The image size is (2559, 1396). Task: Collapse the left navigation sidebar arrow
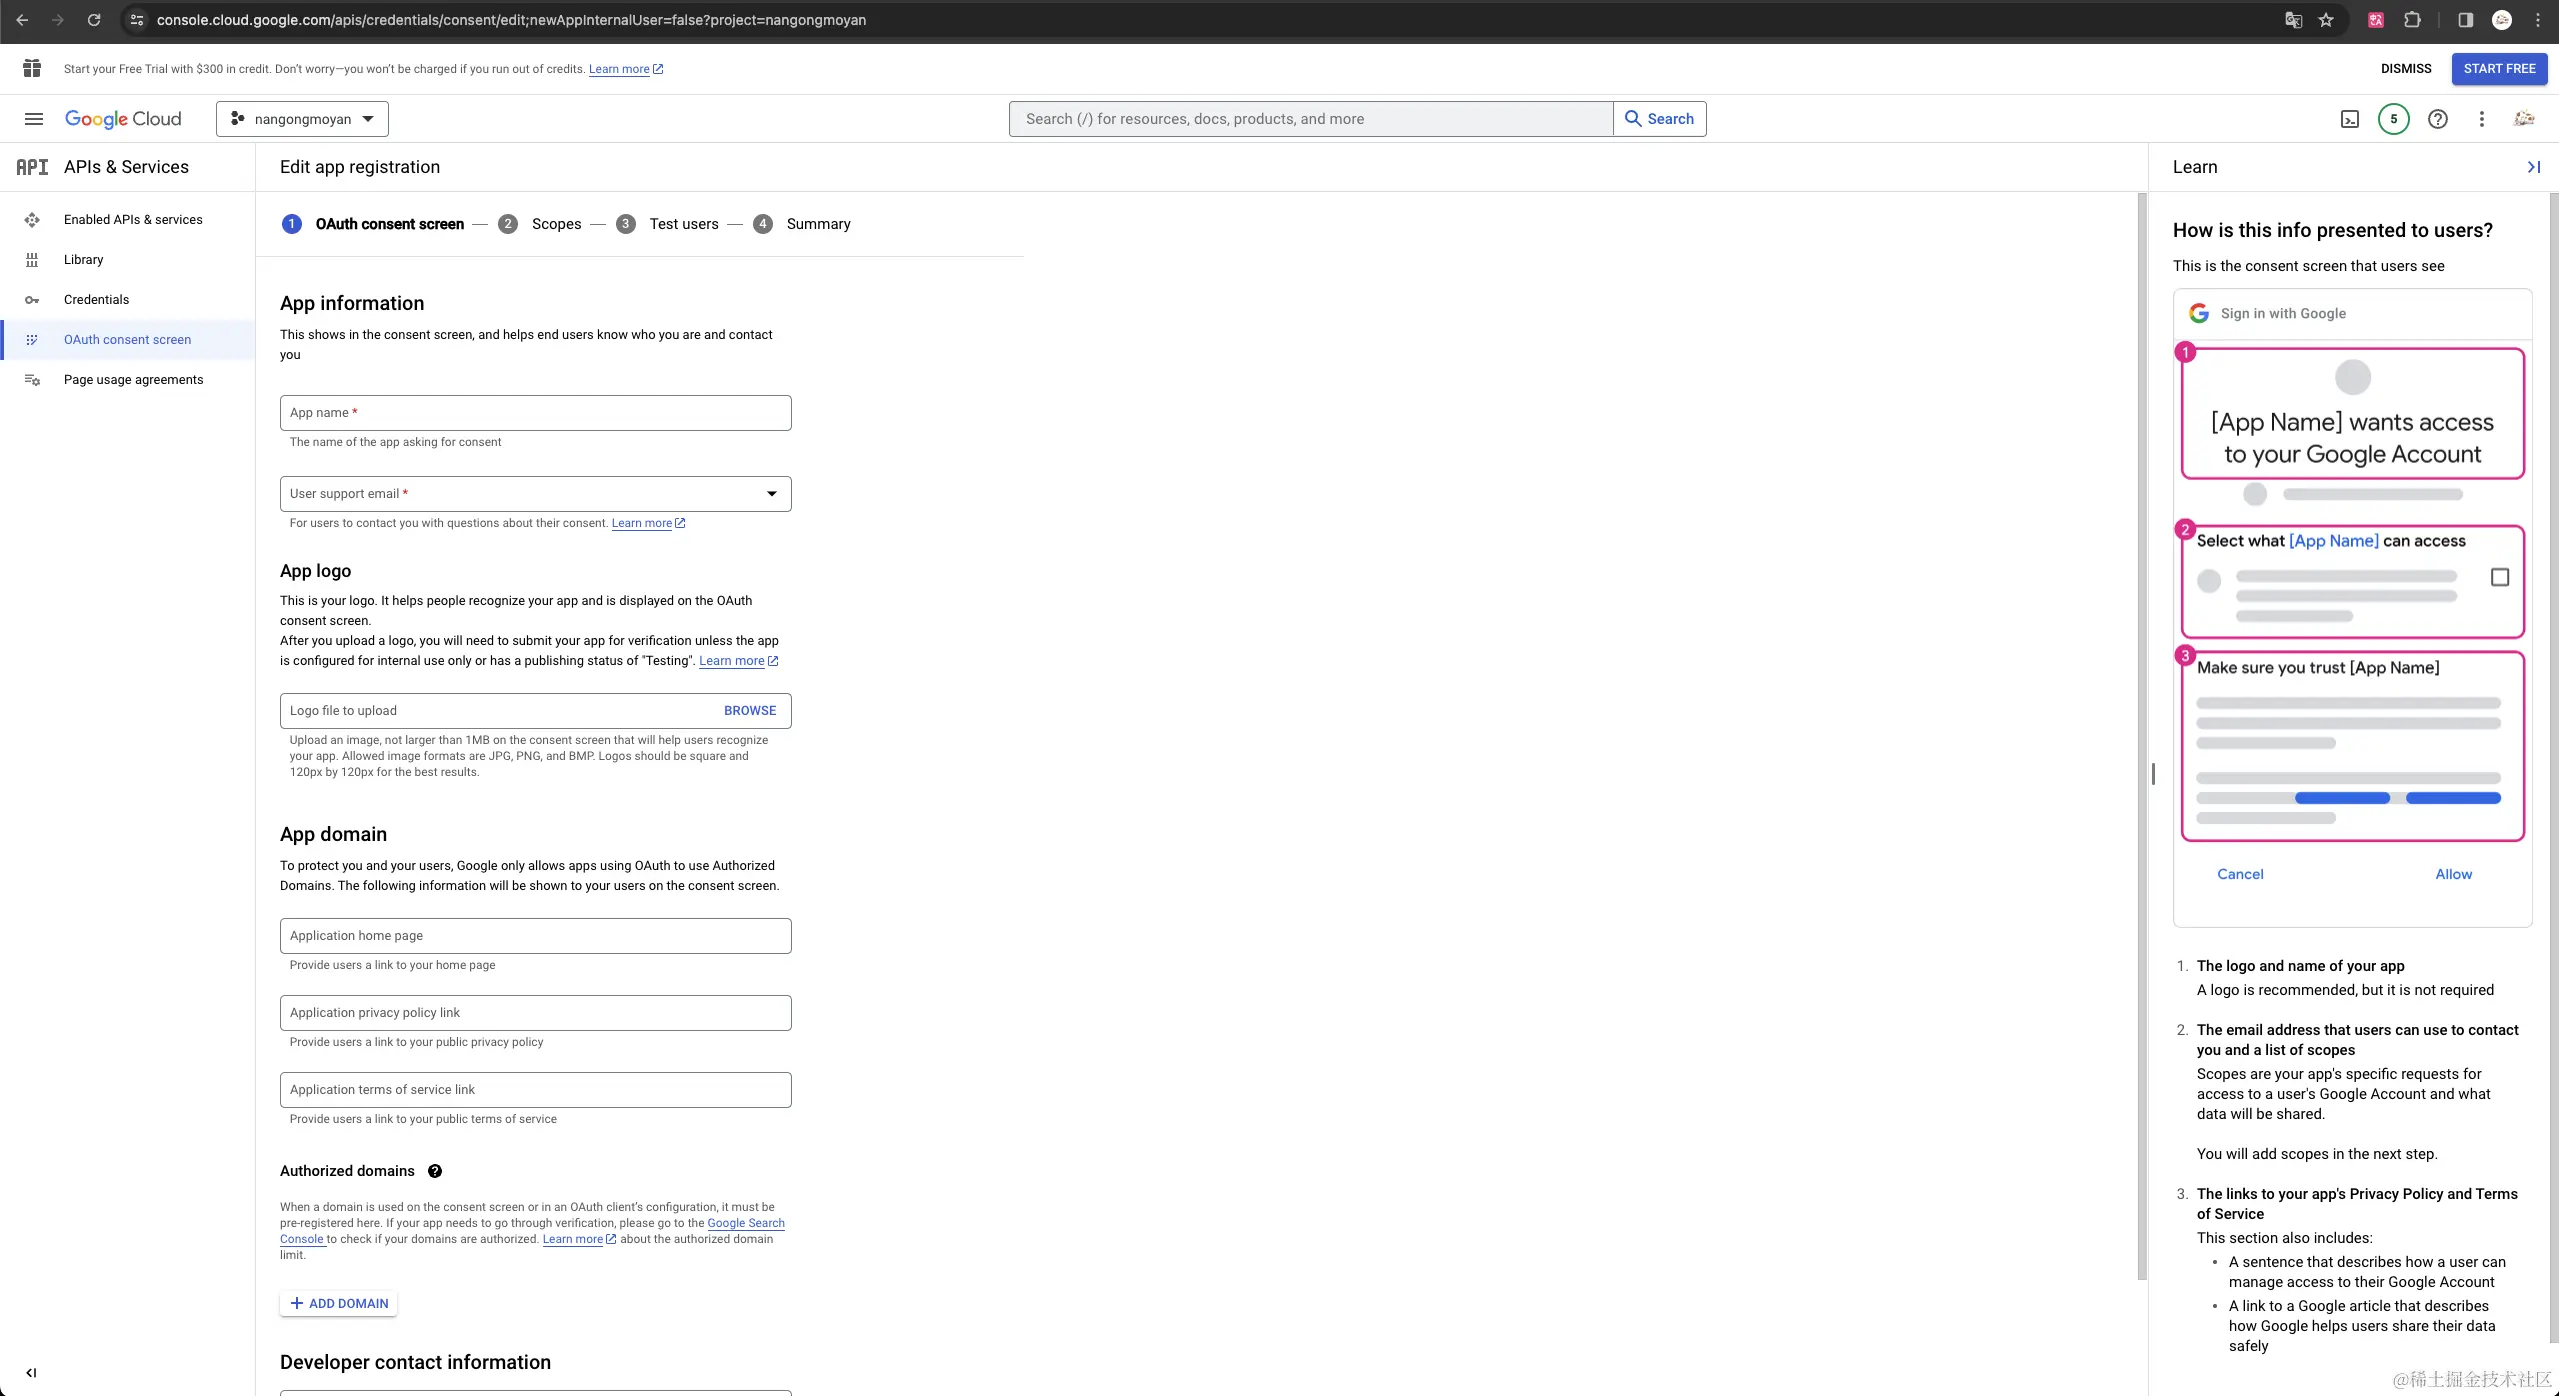click(31, 1373)
